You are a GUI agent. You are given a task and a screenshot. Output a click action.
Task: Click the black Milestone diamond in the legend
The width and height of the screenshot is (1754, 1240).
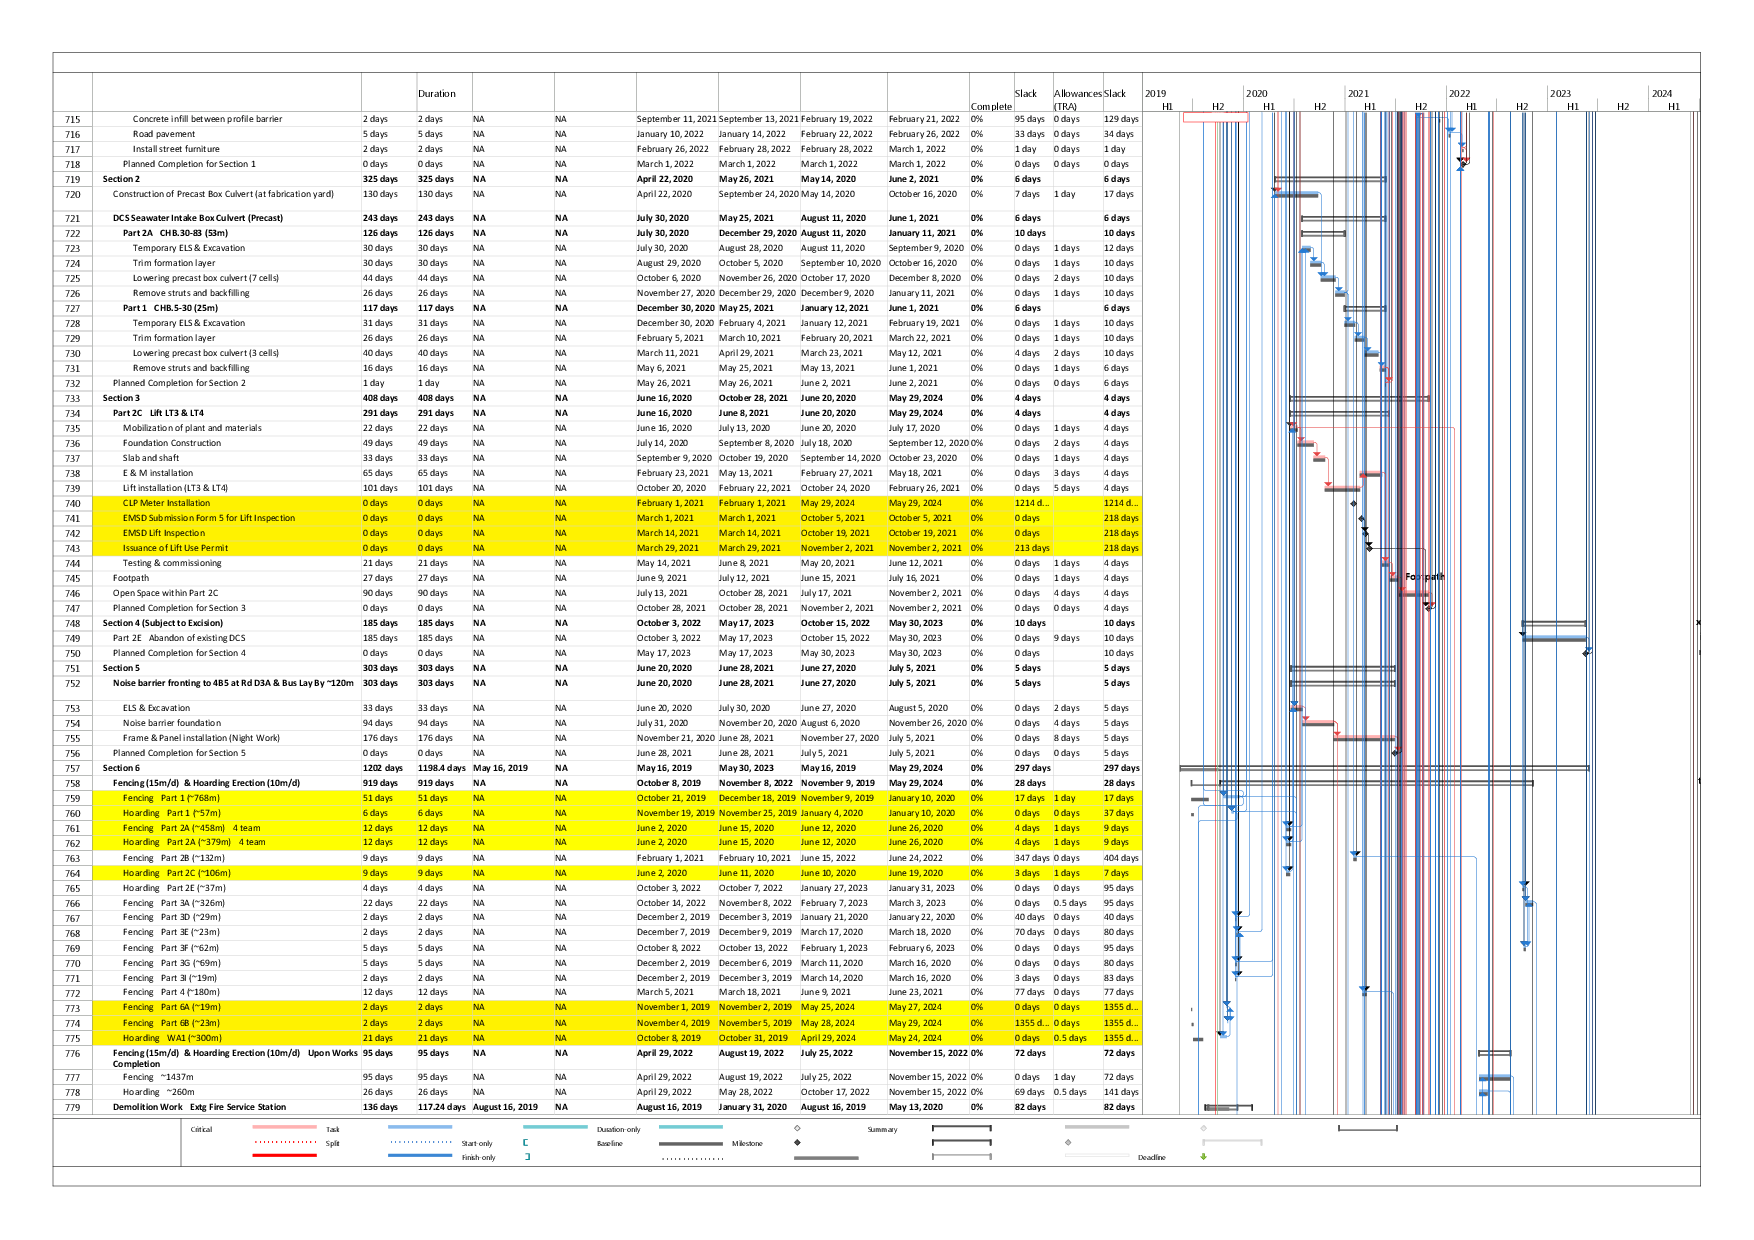pyautogui.click(x=797, y=1142)
